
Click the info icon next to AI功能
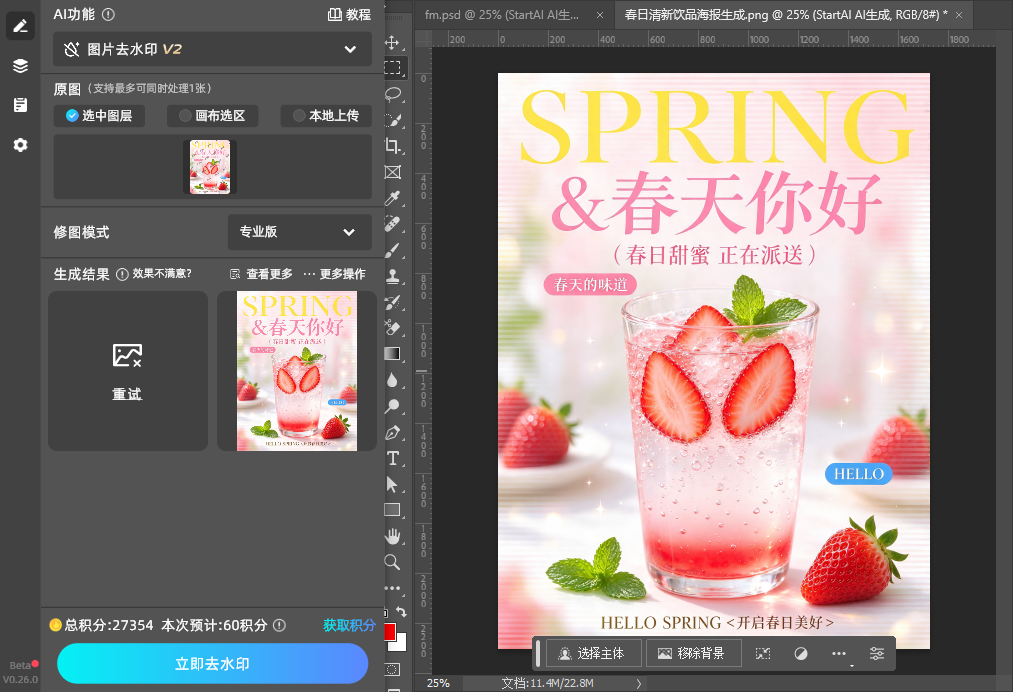[109, 14]
